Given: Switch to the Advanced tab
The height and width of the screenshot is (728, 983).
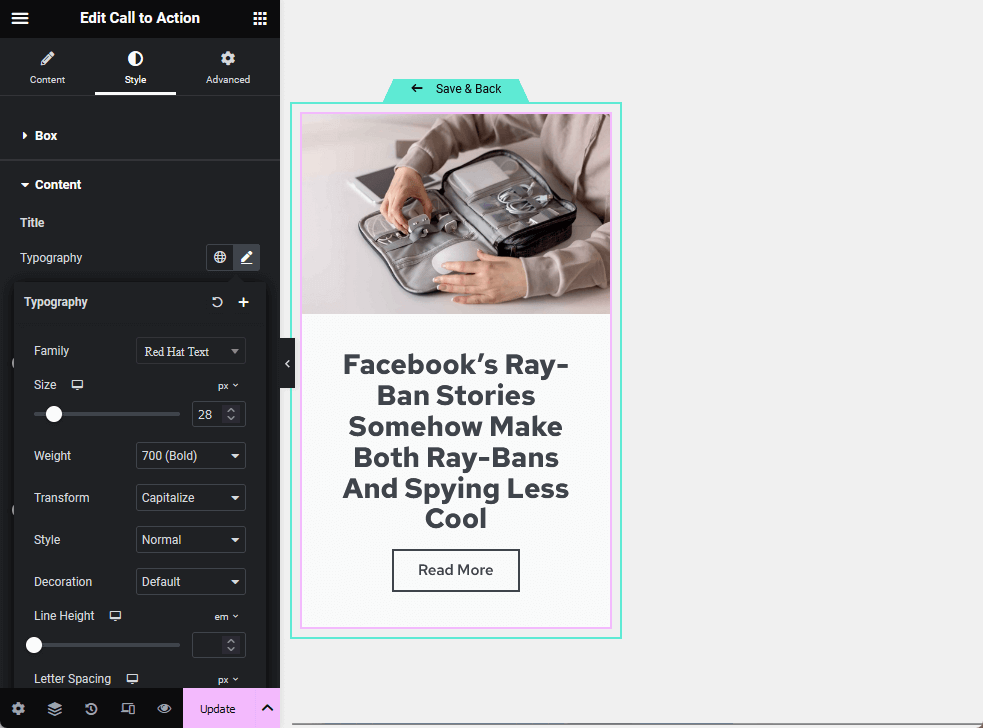Looking at the screenshot, I should coord(228,67).
